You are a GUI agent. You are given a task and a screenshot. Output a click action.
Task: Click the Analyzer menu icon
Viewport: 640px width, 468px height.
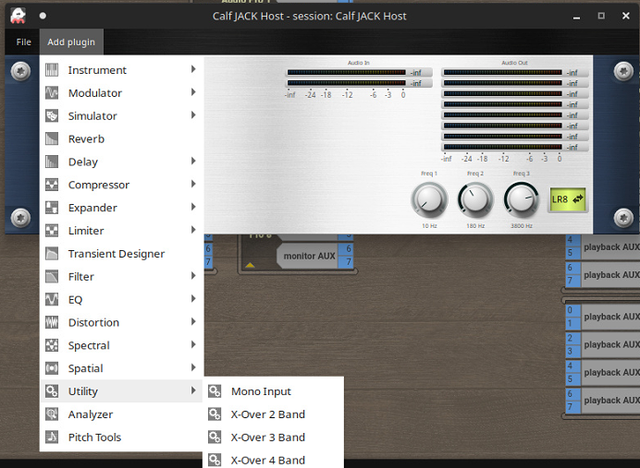51,414
